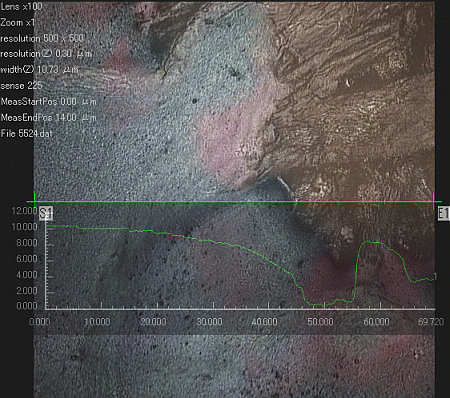
Task: Click the curve label 1 at profile end
Action: click(435, 276)
